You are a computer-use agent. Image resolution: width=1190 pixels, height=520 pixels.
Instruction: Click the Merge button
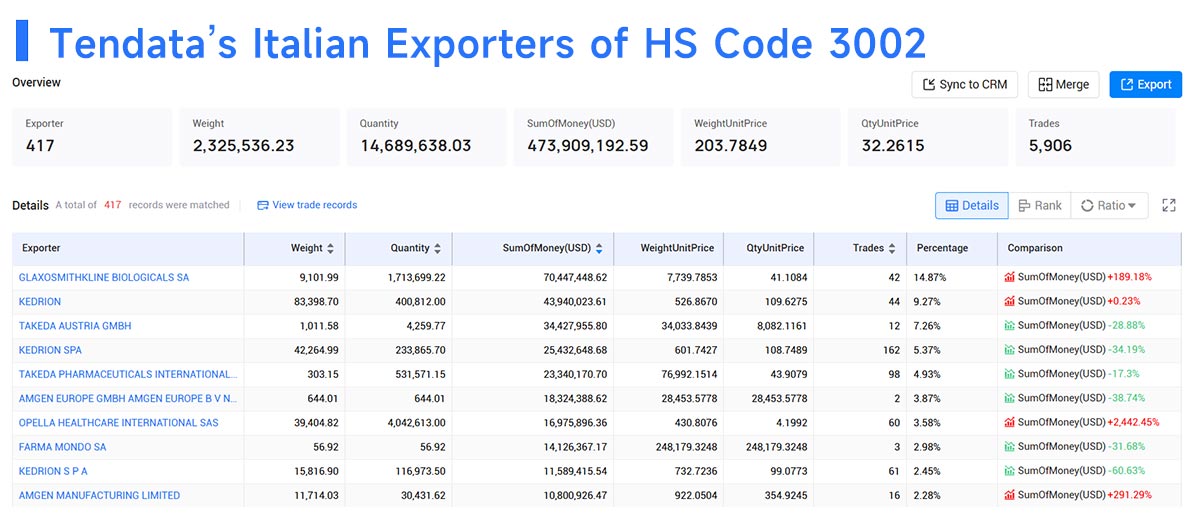coord(1063,84)
